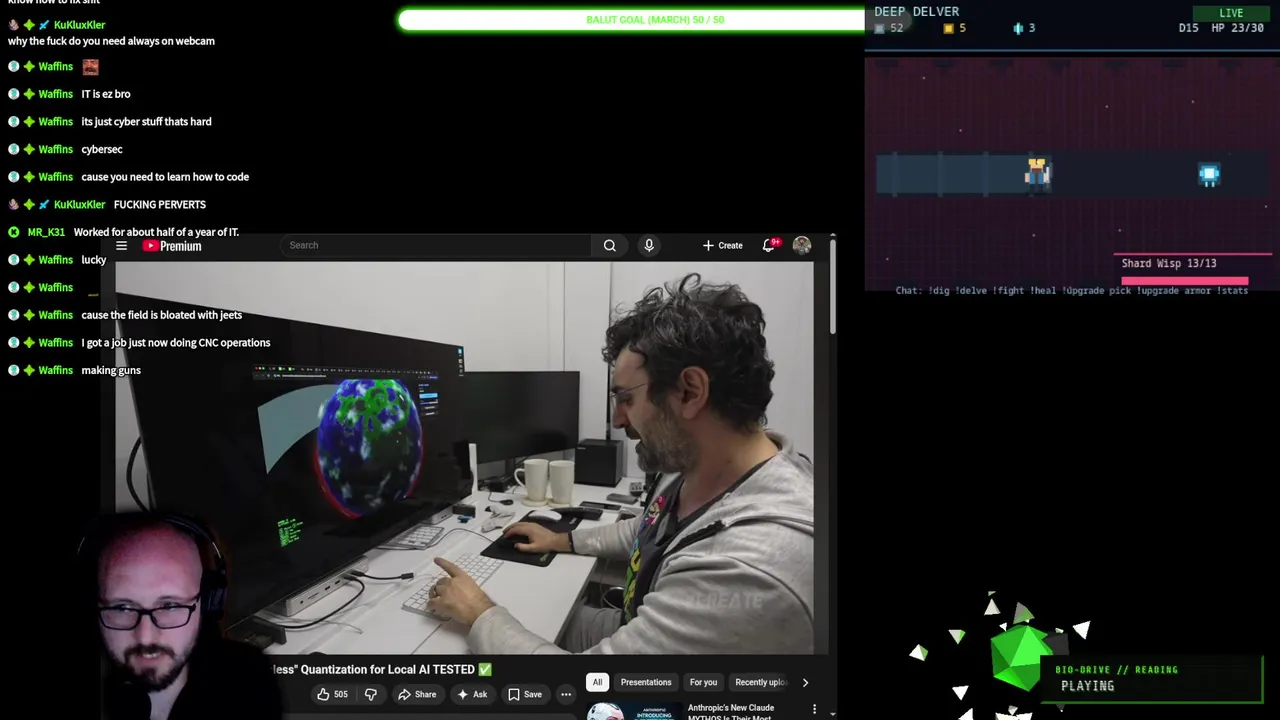Save the video to a playlist
Image resolution: width=1280 pixels, height=720 pixels.
pyautogui.click(x=524, y=694)
